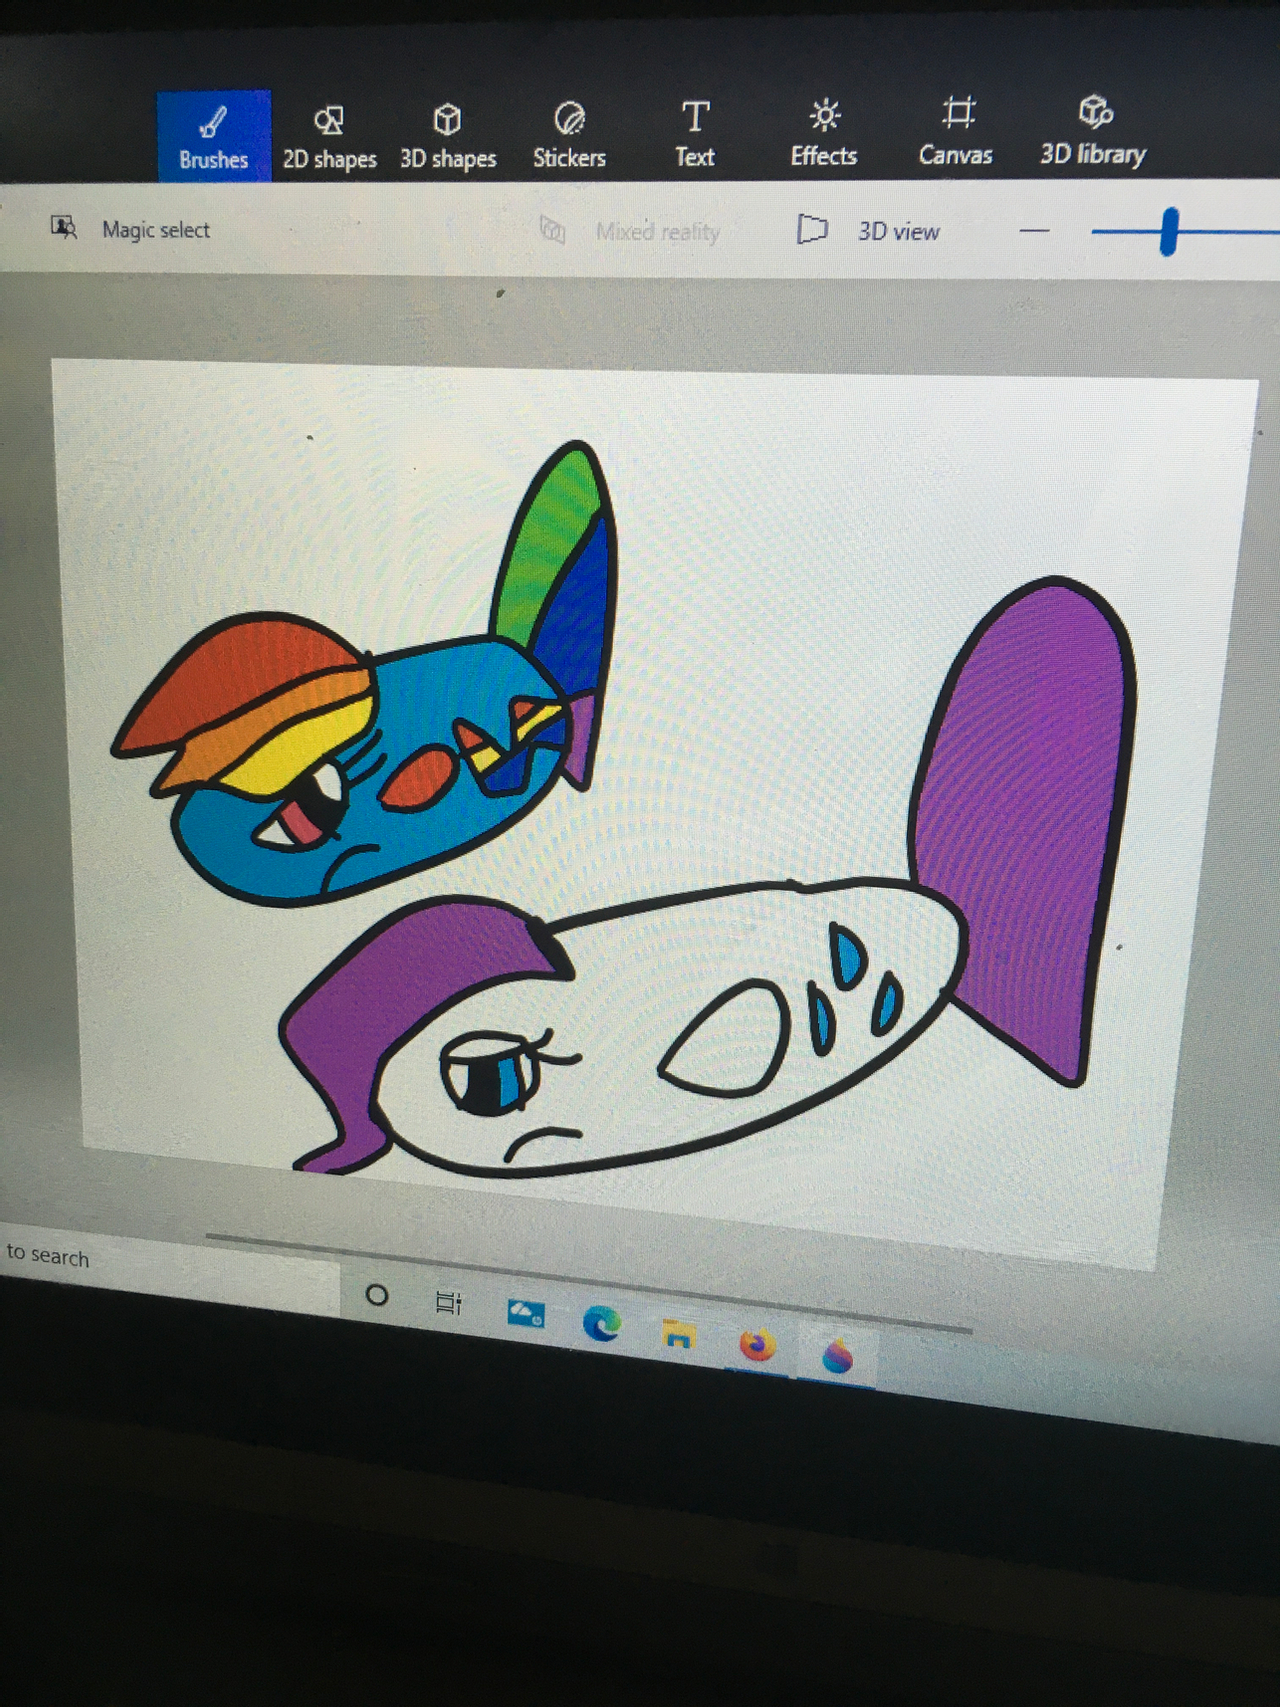1280x1707 pixels.
Task: Open Task View in taskbar
Action: tap(449, 1303)
